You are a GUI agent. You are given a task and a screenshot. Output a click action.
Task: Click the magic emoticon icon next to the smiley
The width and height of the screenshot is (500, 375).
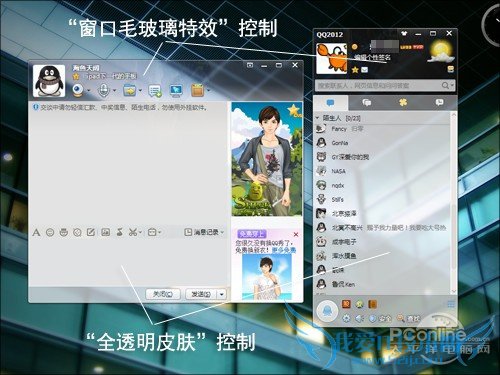point(64,232)
